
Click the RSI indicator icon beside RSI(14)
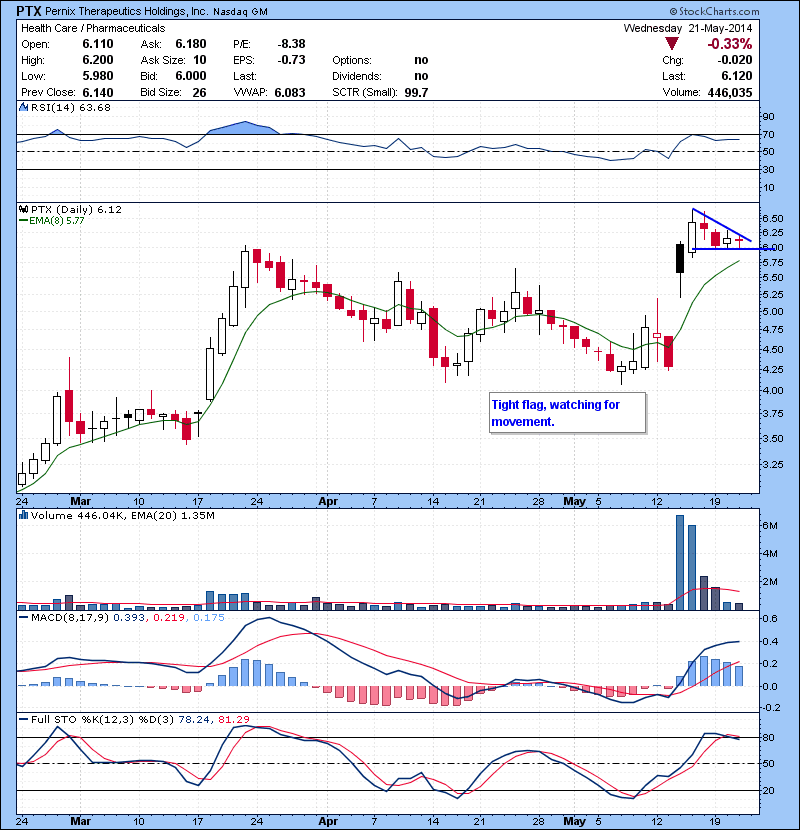tap(23, 107)
